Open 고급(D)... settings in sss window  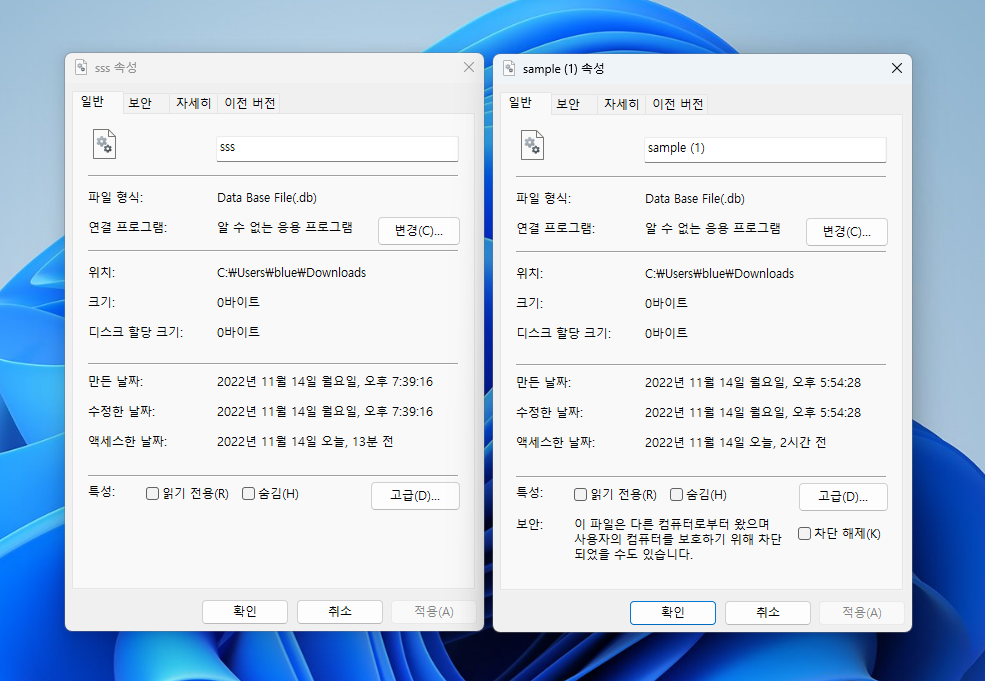point(415,496)
